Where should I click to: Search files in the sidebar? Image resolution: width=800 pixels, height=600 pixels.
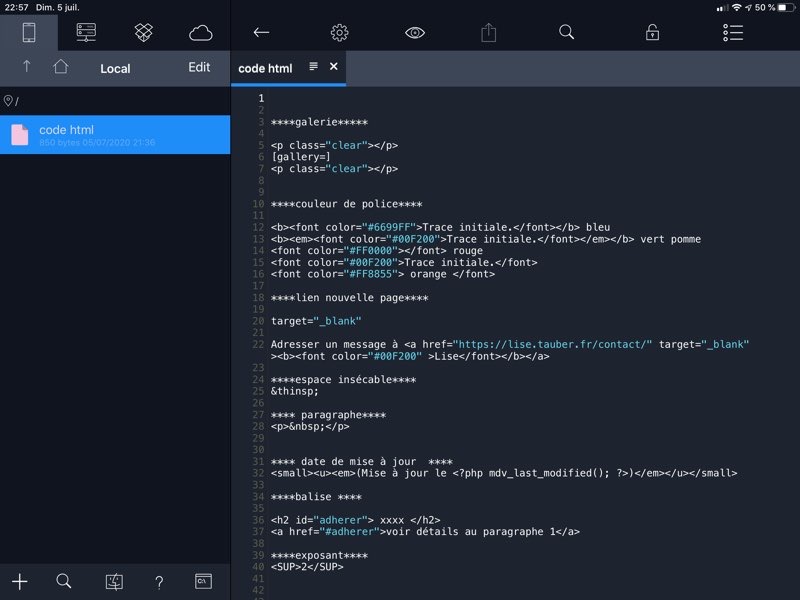click(64, 581)
